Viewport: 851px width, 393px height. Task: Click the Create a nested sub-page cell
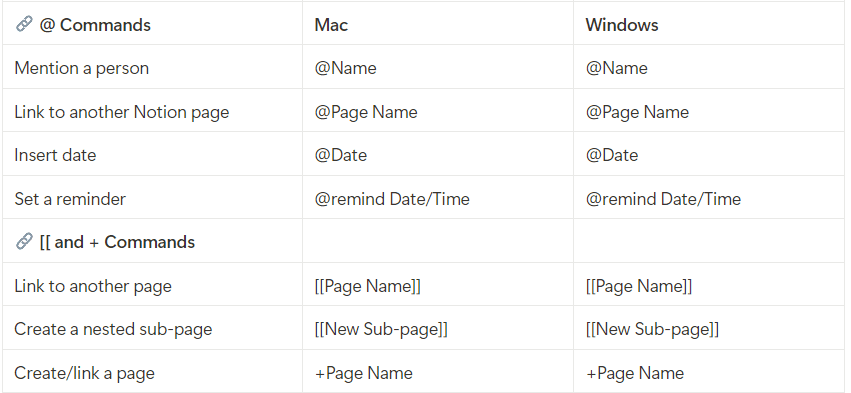pos(153,328)
